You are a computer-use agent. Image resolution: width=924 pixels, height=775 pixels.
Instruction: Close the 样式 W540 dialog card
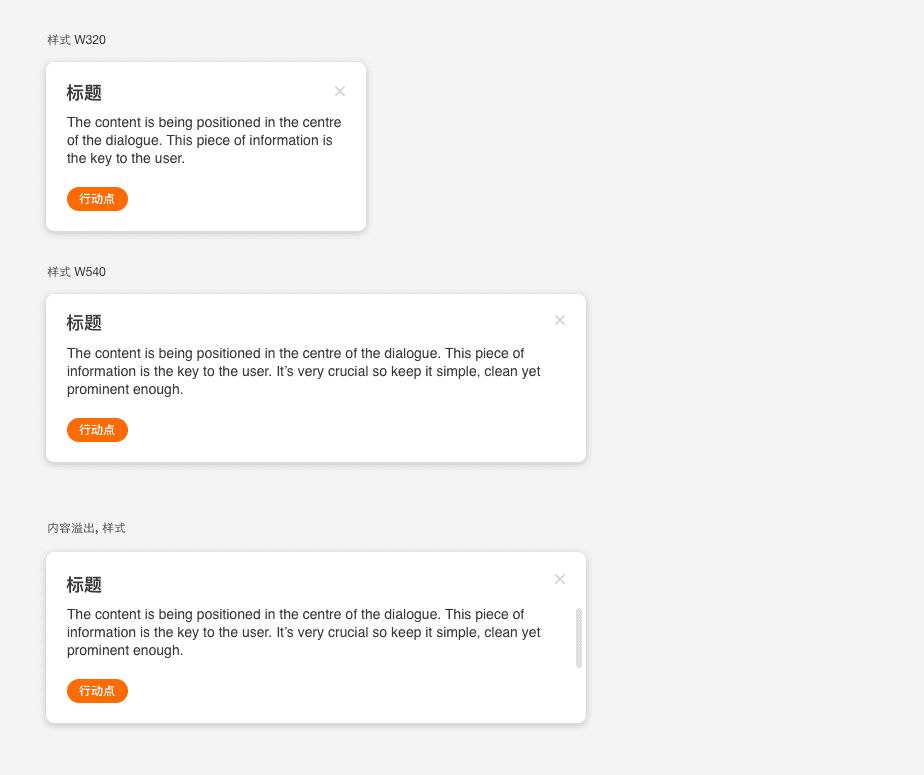(x=560, y=320)
